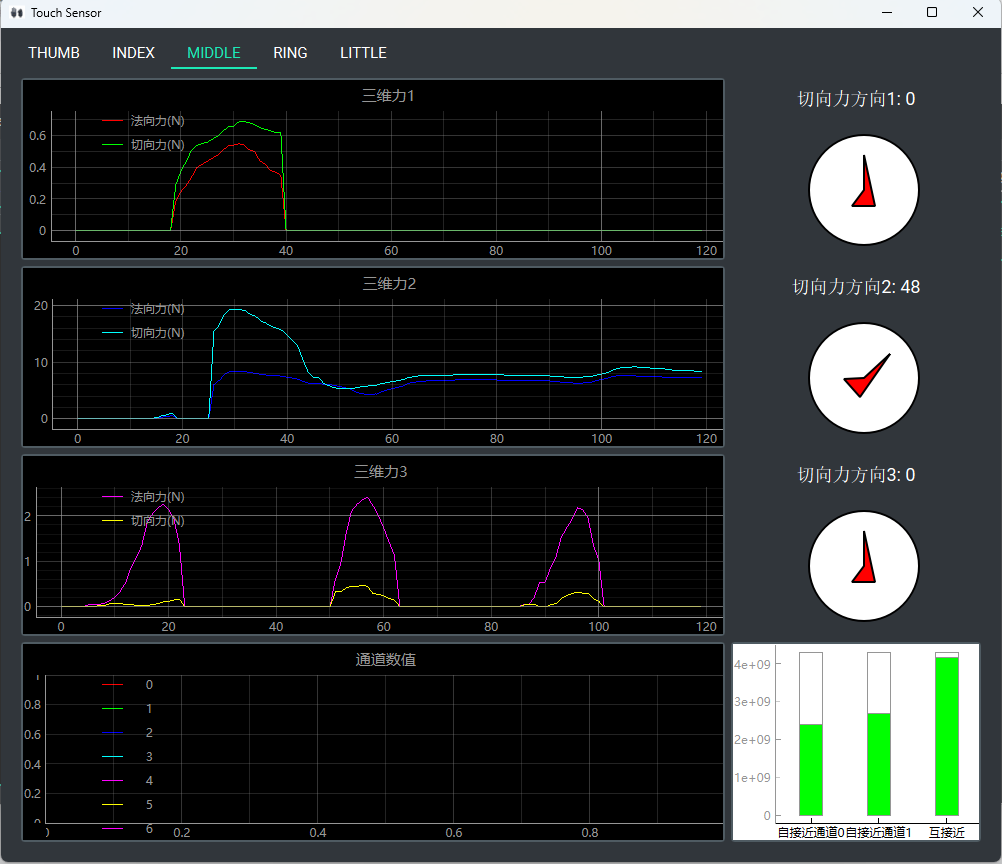Click the 互接近 green bar

[x=946, y=736]
